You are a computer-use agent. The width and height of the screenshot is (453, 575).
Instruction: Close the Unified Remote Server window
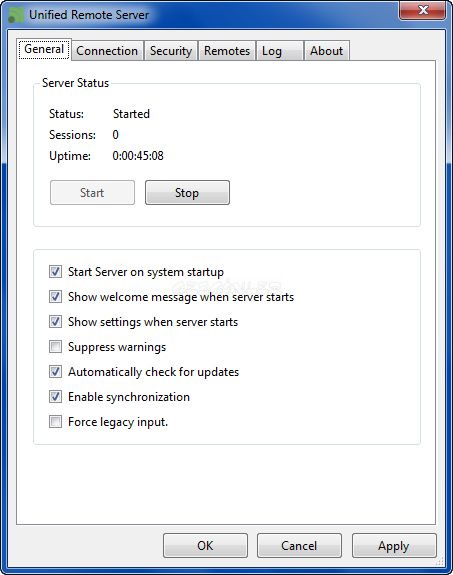coord(423,10)
